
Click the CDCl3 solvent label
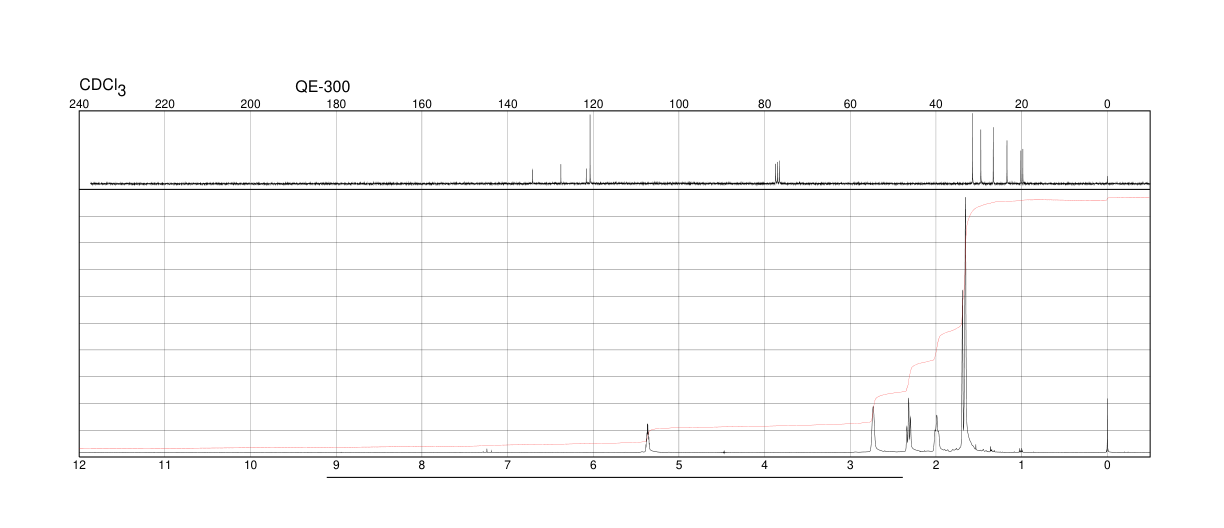point(103,87)
